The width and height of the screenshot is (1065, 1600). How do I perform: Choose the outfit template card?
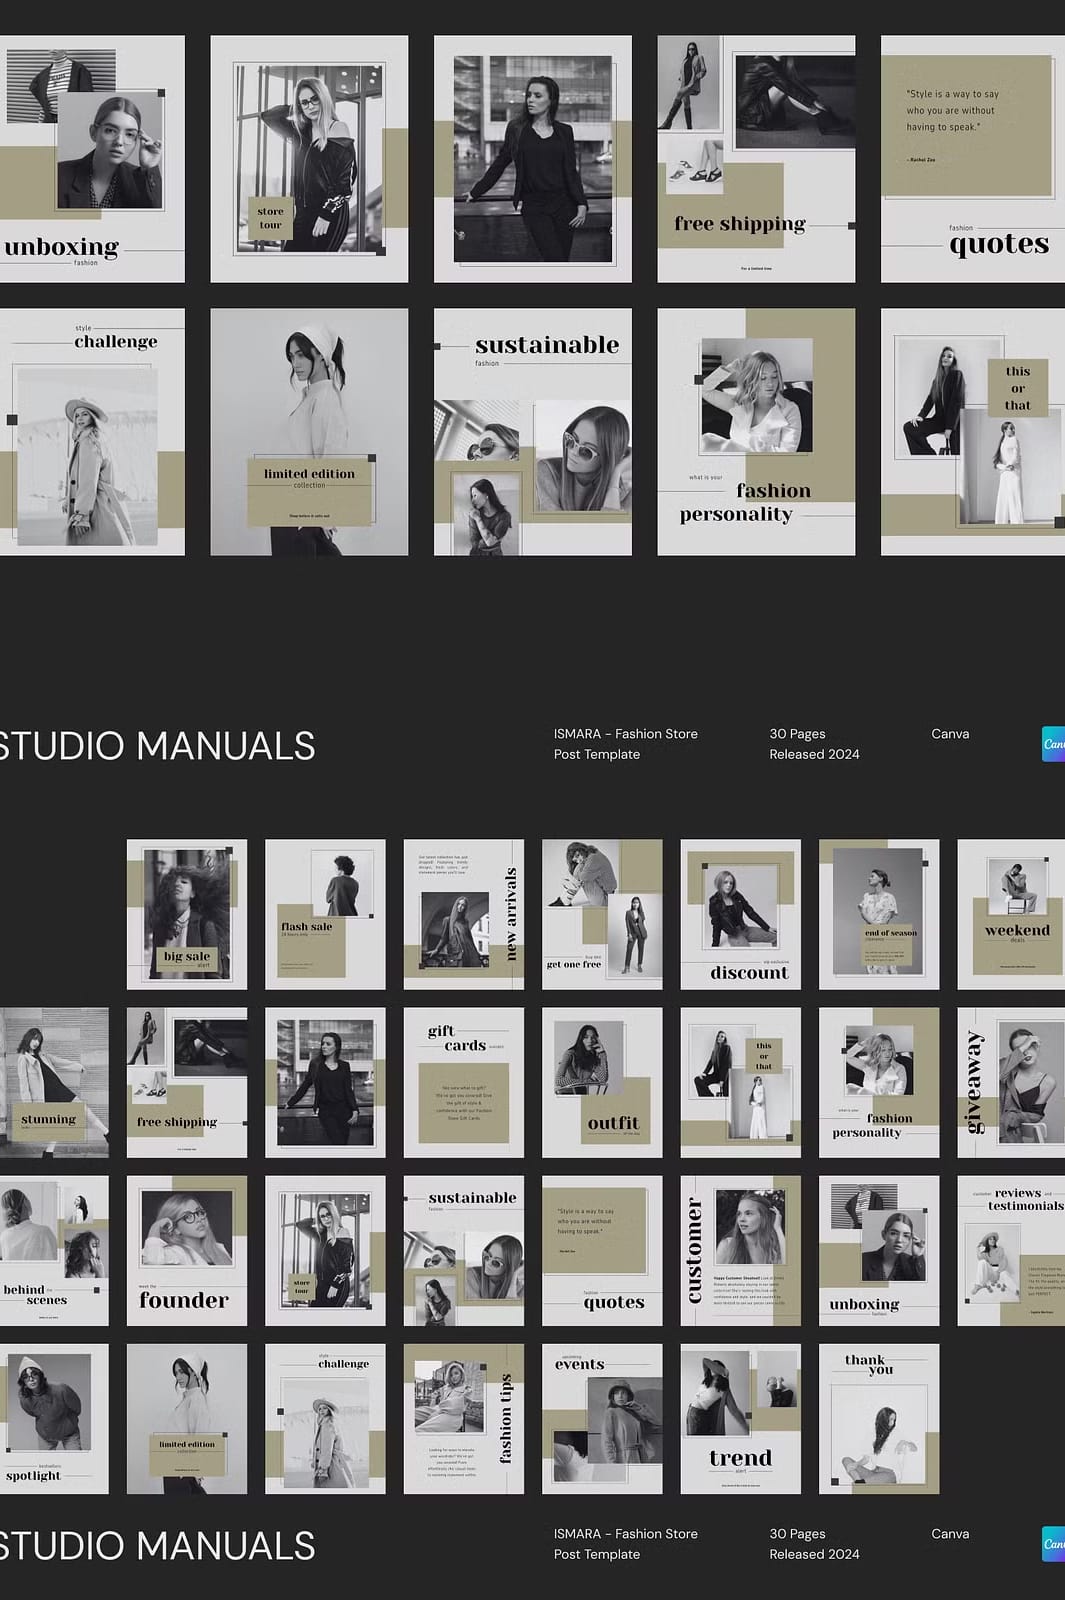[602, 1082]
